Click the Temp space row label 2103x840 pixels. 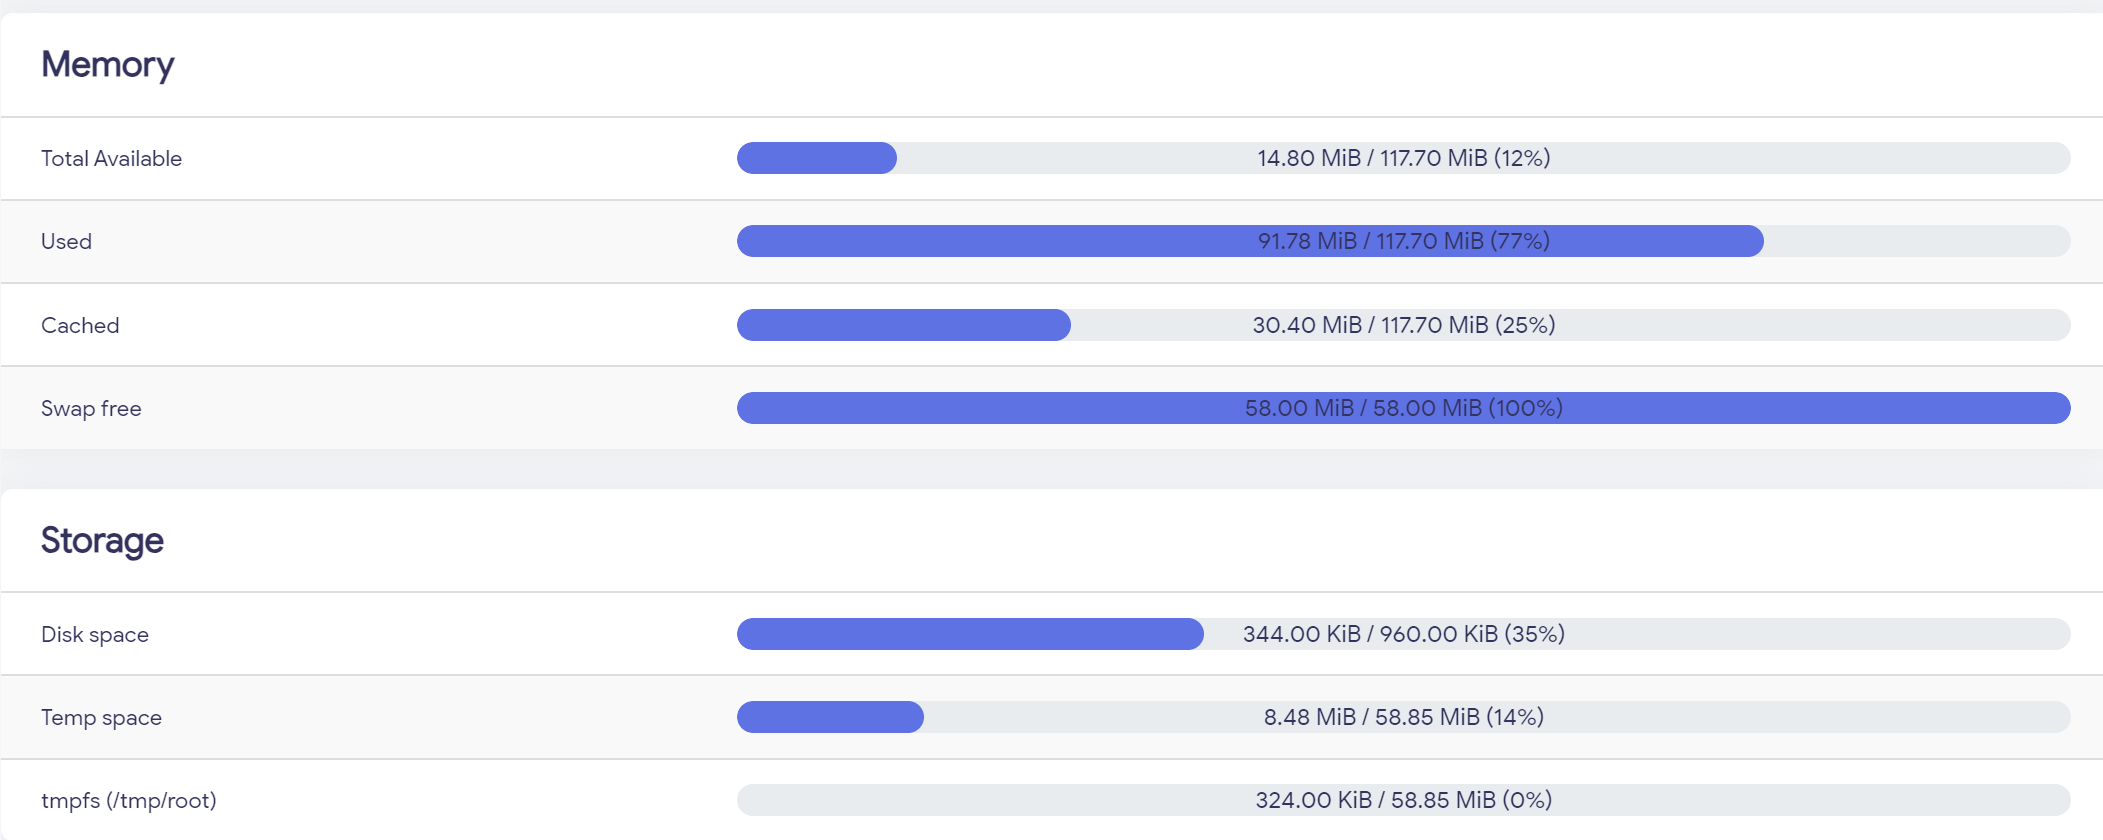pos(101,718)
